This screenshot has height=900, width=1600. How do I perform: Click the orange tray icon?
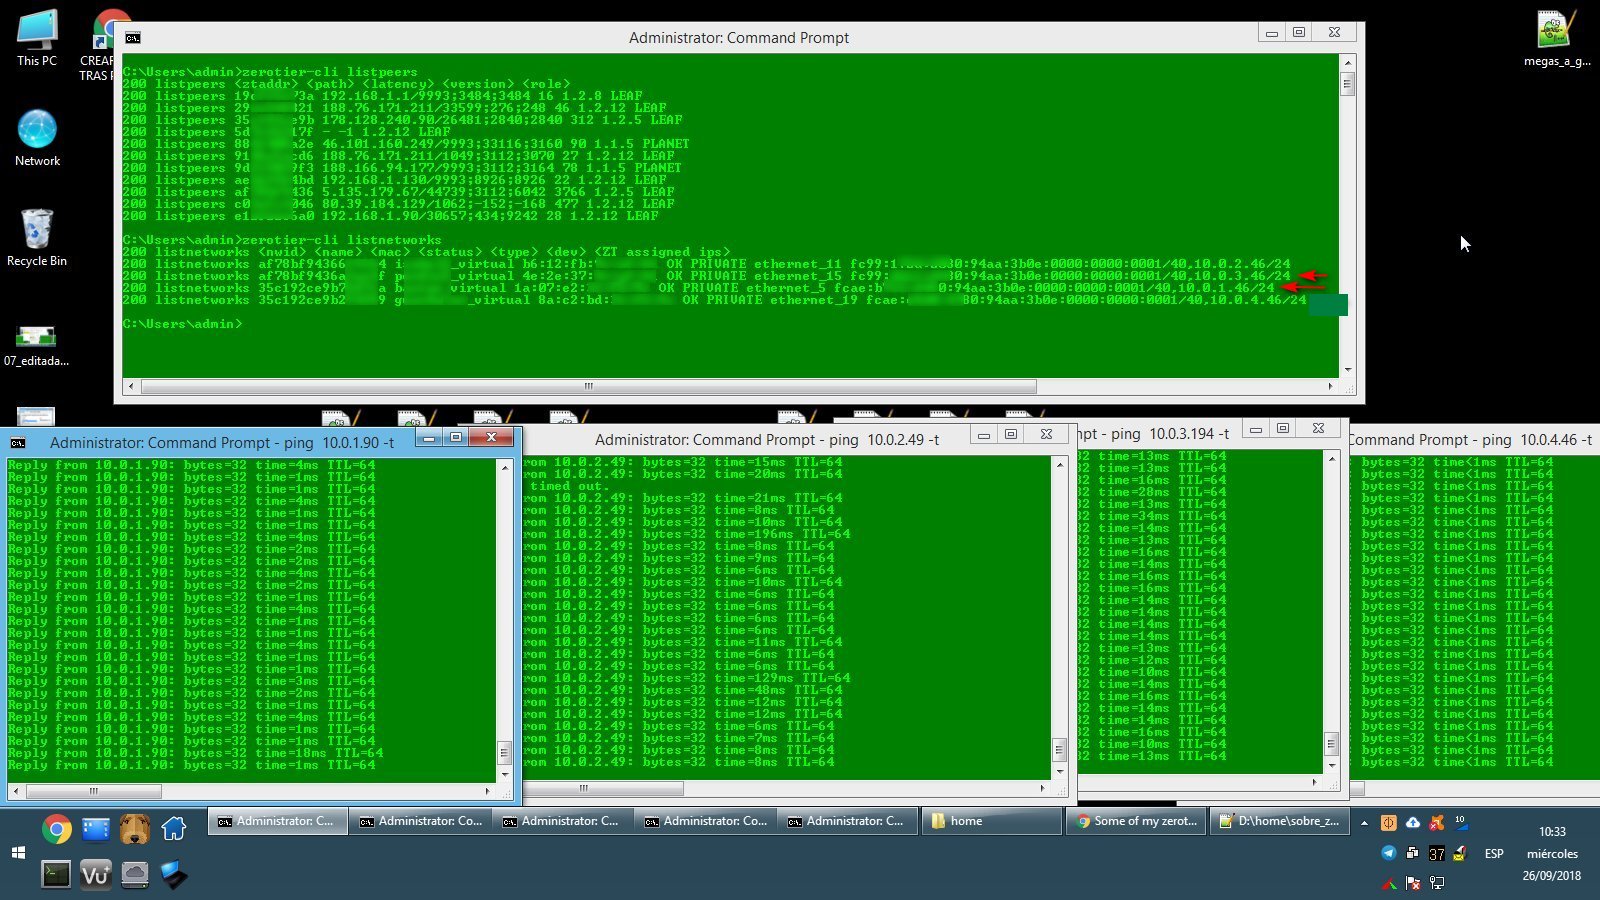pos(1389,823)
